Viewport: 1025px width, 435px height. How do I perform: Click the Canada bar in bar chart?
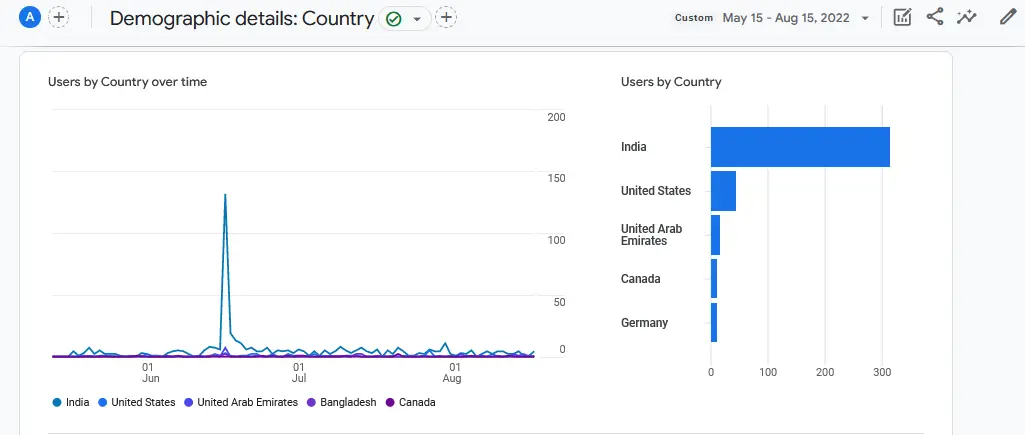coord(714,279)
